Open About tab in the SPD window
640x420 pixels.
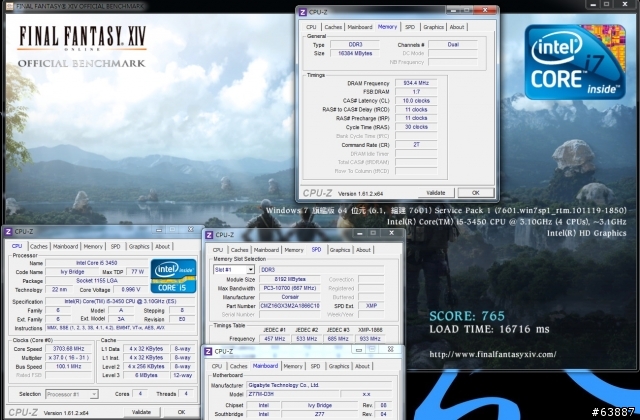pyautogui.click(x=363, y=250)
